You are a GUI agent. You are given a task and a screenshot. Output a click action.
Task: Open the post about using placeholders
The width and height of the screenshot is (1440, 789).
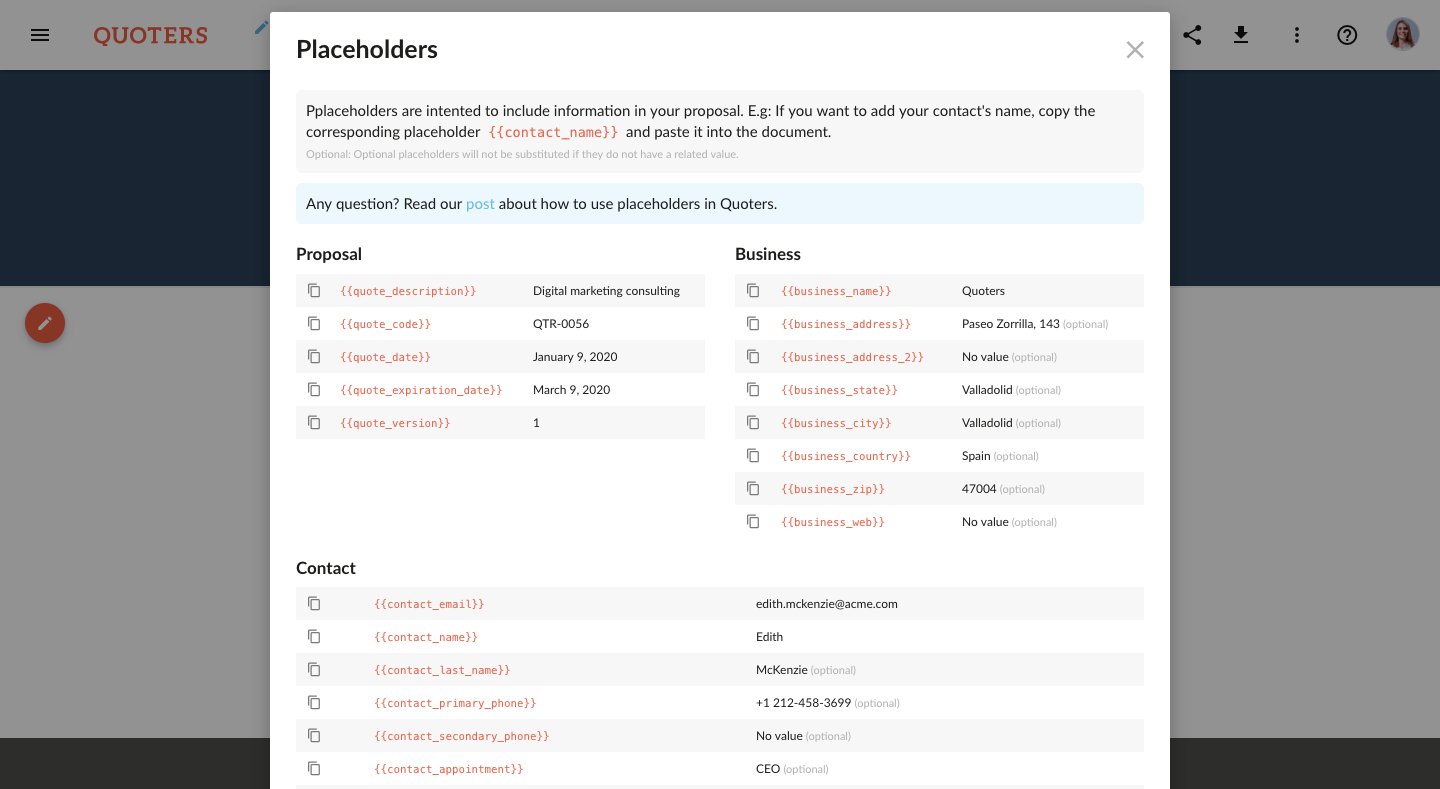tap(479, 203)
